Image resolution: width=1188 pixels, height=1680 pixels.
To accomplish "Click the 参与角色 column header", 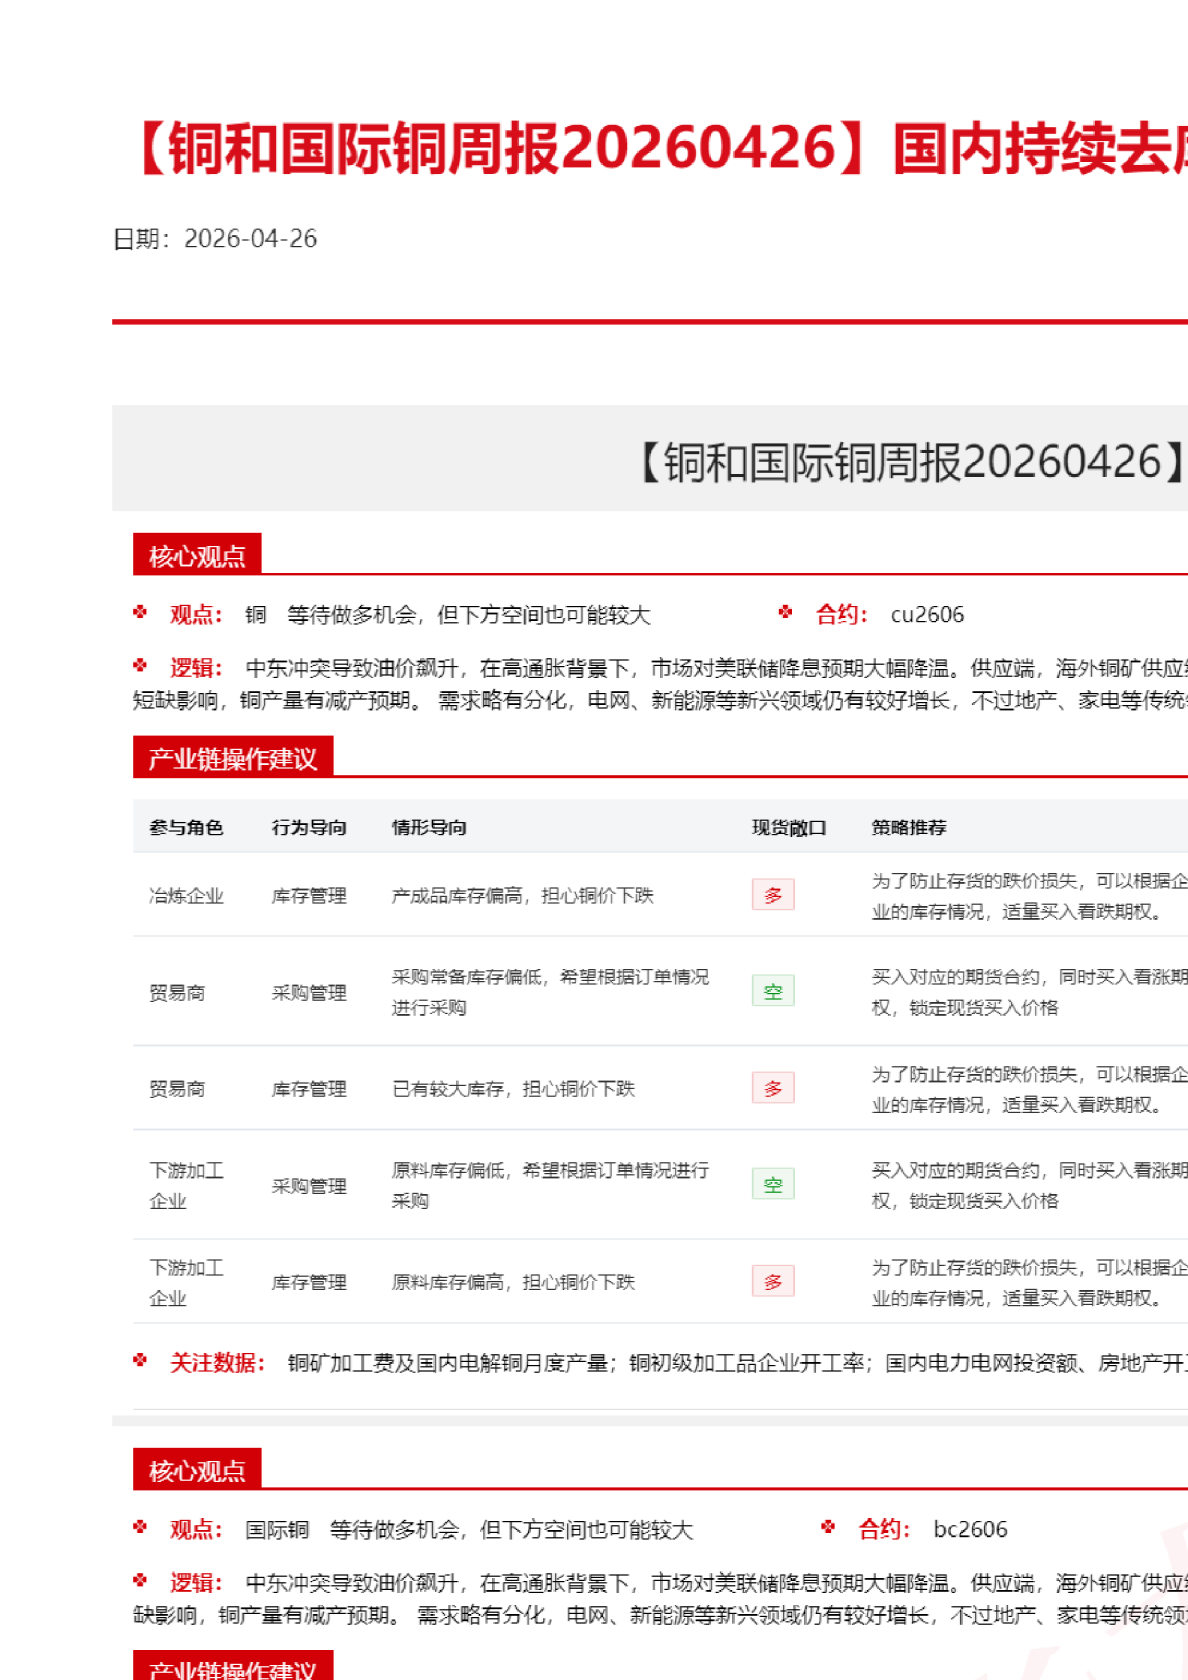I will (x=186, y=827).
